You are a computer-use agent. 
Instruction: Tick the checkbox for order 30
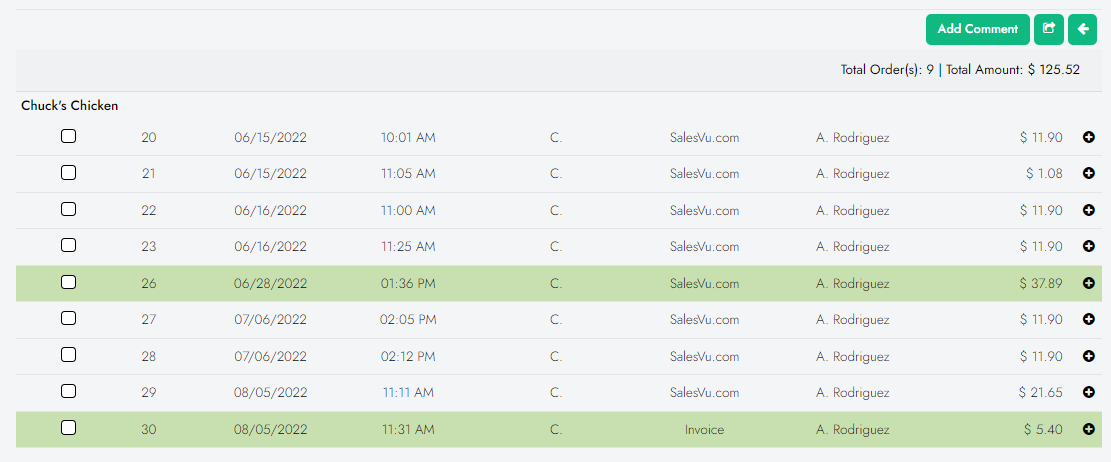pos(68,428)
